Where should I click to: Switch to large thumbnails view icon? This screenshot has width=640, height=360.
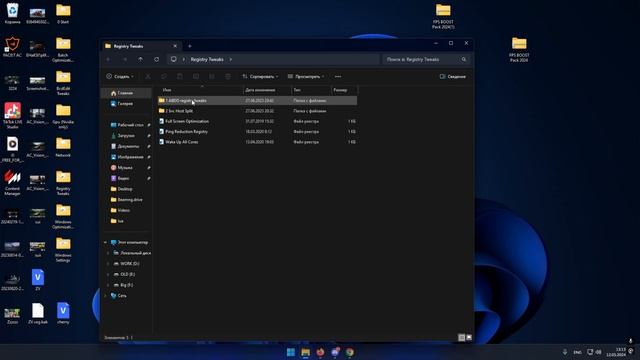point(469,338)
